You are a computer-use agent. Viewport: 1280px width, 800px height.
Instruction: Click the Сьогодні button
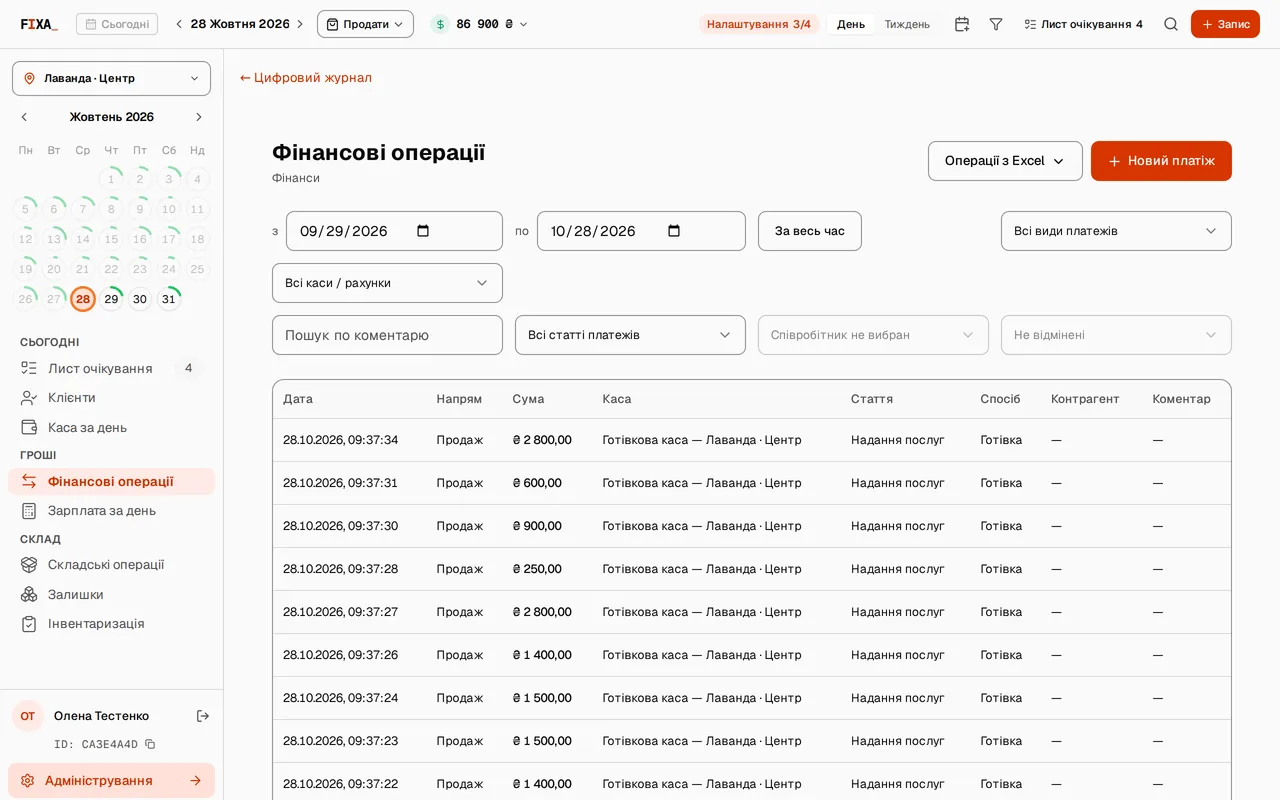[x=117, y=24]
